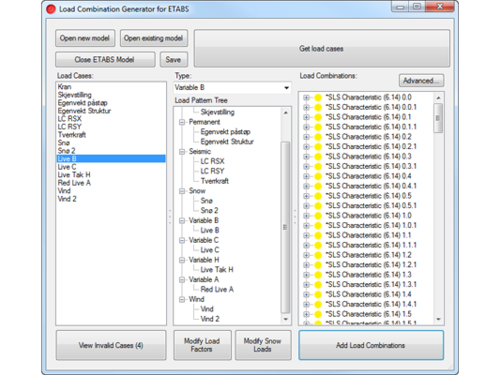The image size is (501, 375).
Task: Close the ETABS model
Action: [105, 60]
